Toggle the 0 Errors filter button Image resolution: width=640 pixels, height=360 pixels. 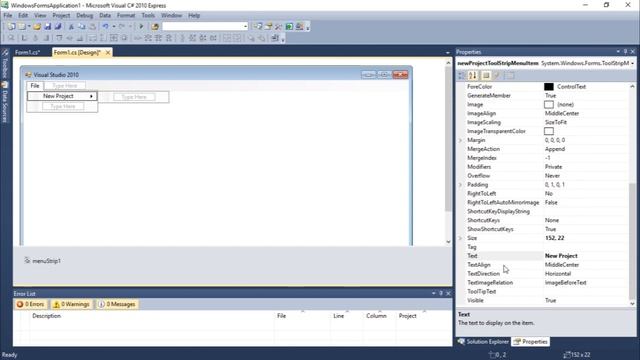point(31,304)
